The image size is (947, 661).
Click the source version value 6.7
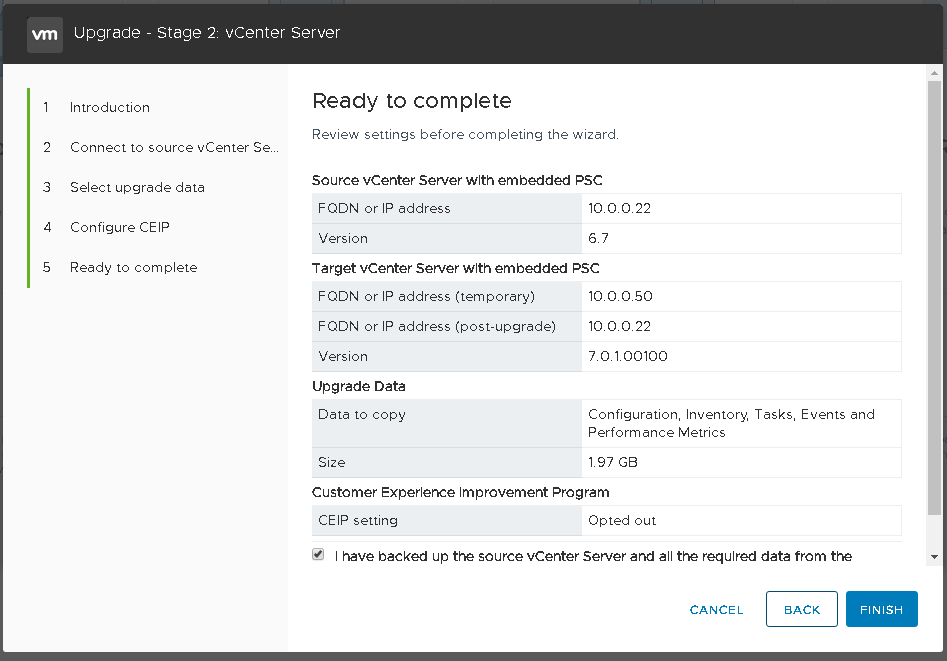(598, 238)
